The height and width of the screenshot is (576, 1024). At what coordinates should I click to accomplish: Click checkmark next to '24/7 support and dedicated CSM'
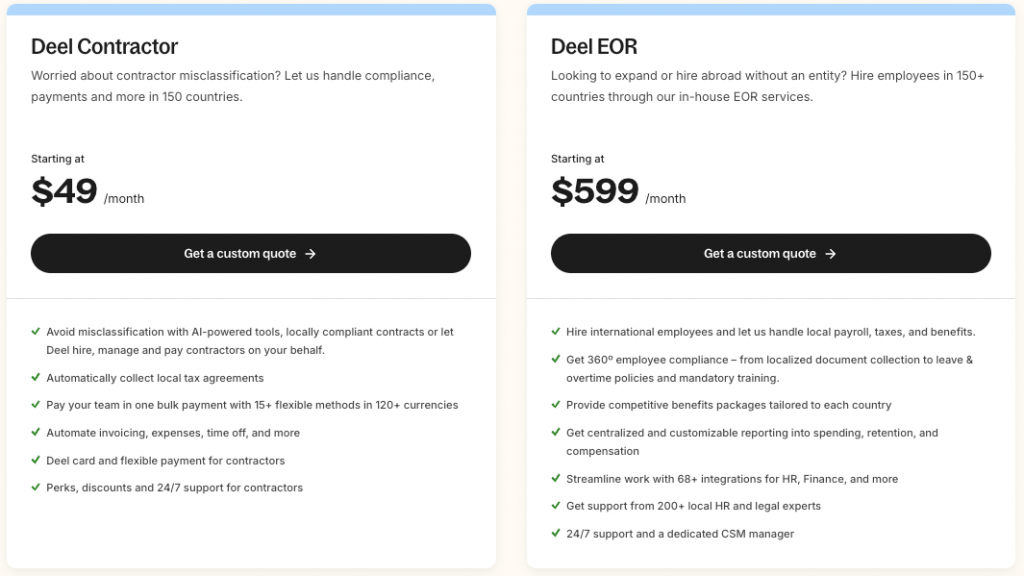pos(556,534)
